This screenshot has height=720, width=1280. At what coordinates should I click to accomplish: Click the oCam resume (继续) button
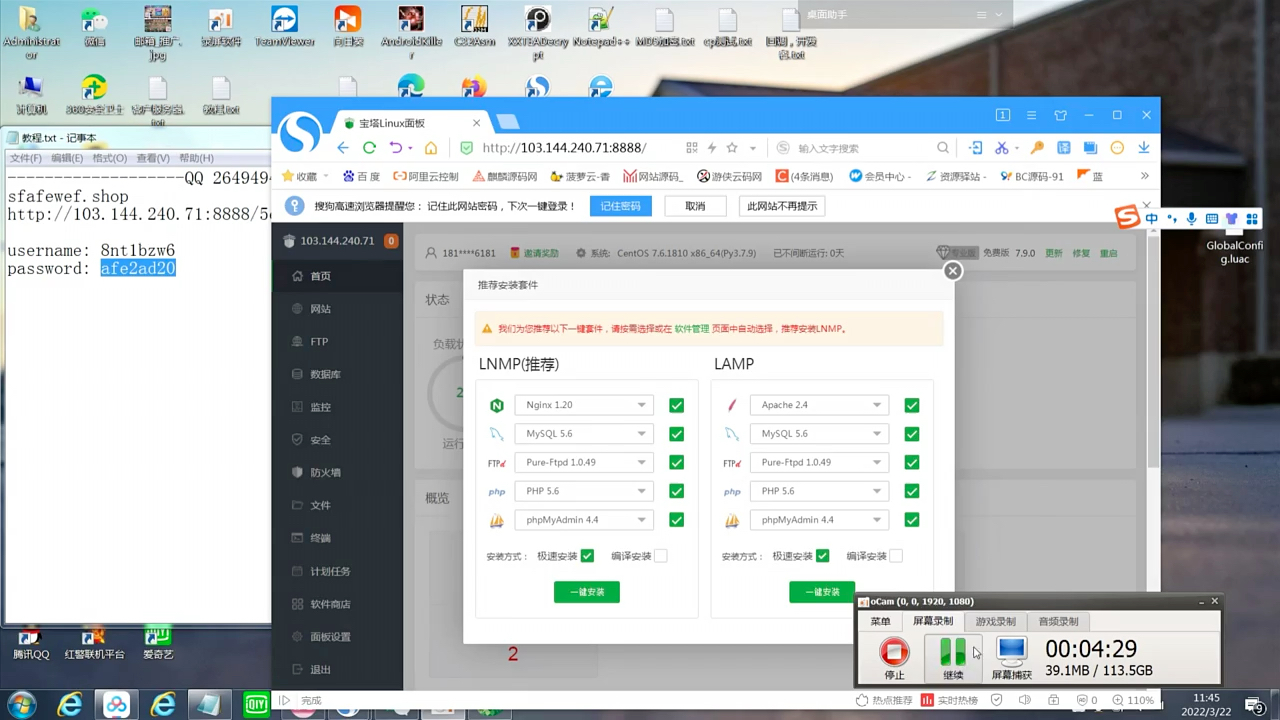tap(953, 658)
